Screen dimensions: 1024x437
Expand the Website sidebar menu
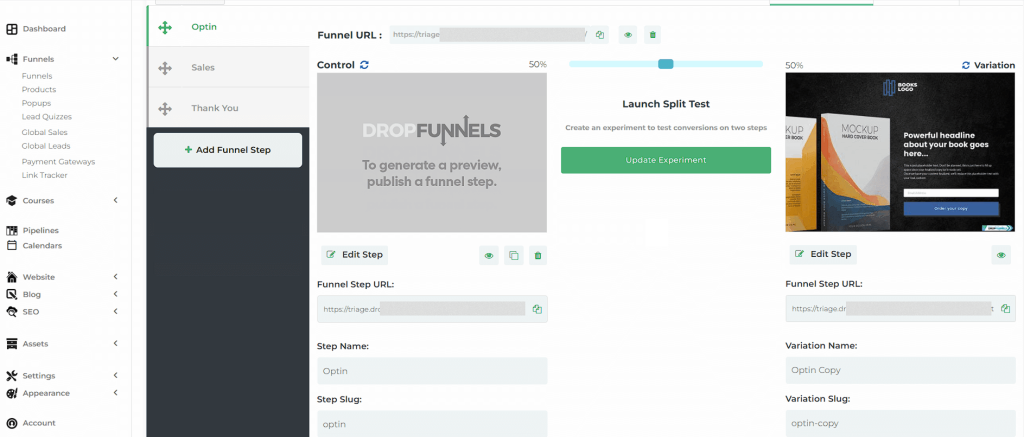pyautogui.click(x=116, y=277)
